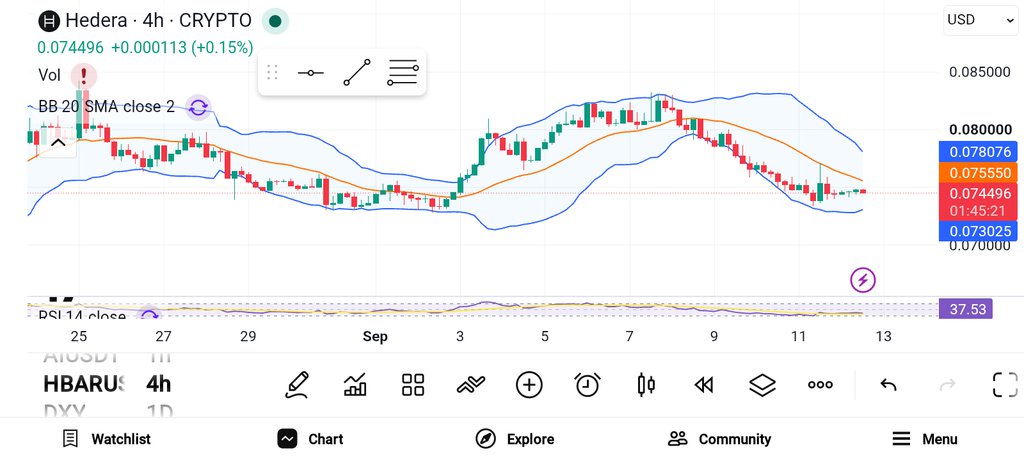The height and width of the screenshot is (461, 1024).
Task: Change chart type with candlestick icon
Action: click(646, 385)
